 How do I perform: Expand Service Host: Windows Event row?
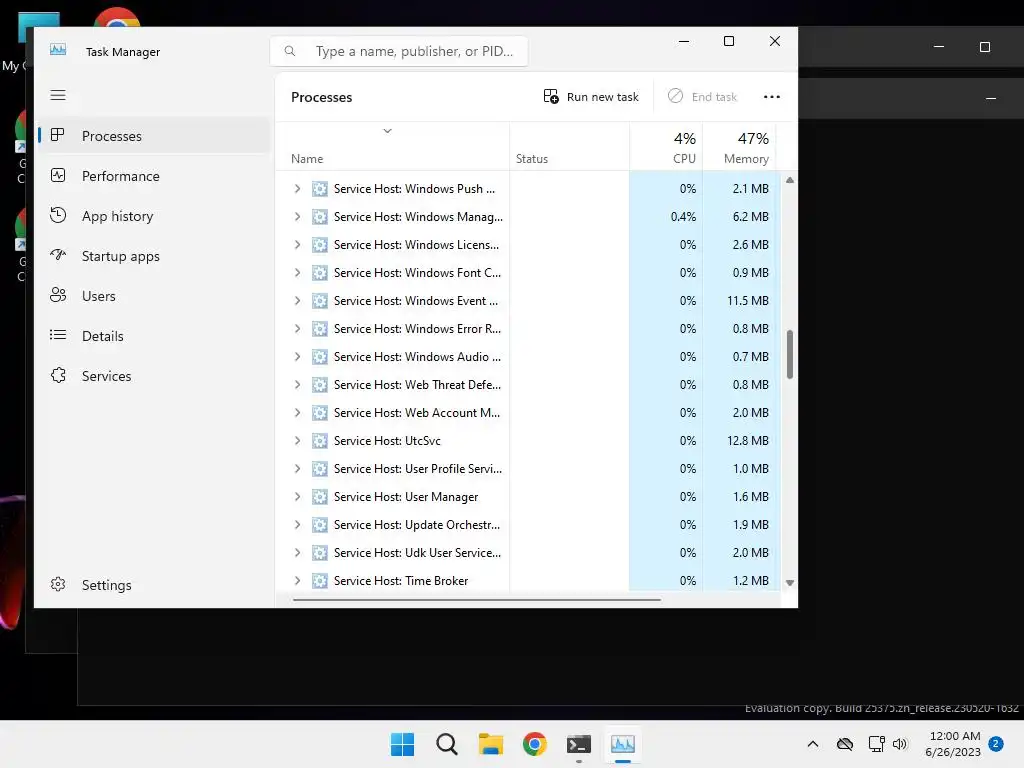[297, 300]
